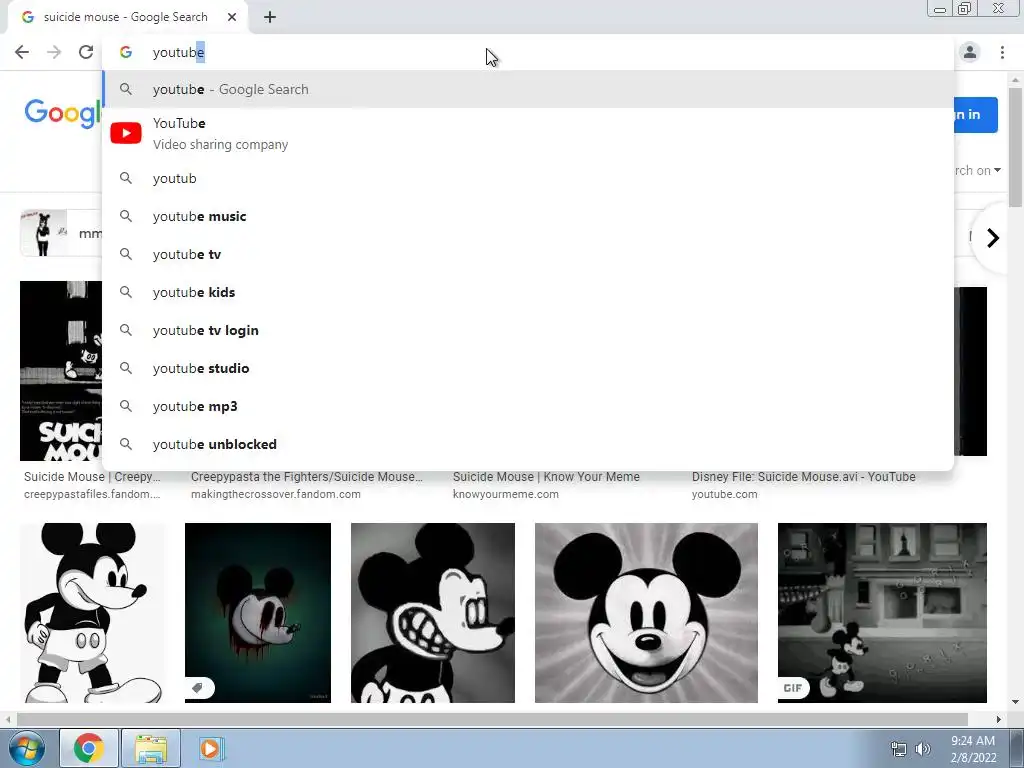1024x768 pixels.
Task: Open the standing classic Mickey image thumbnail
Action: pos(93,613)
